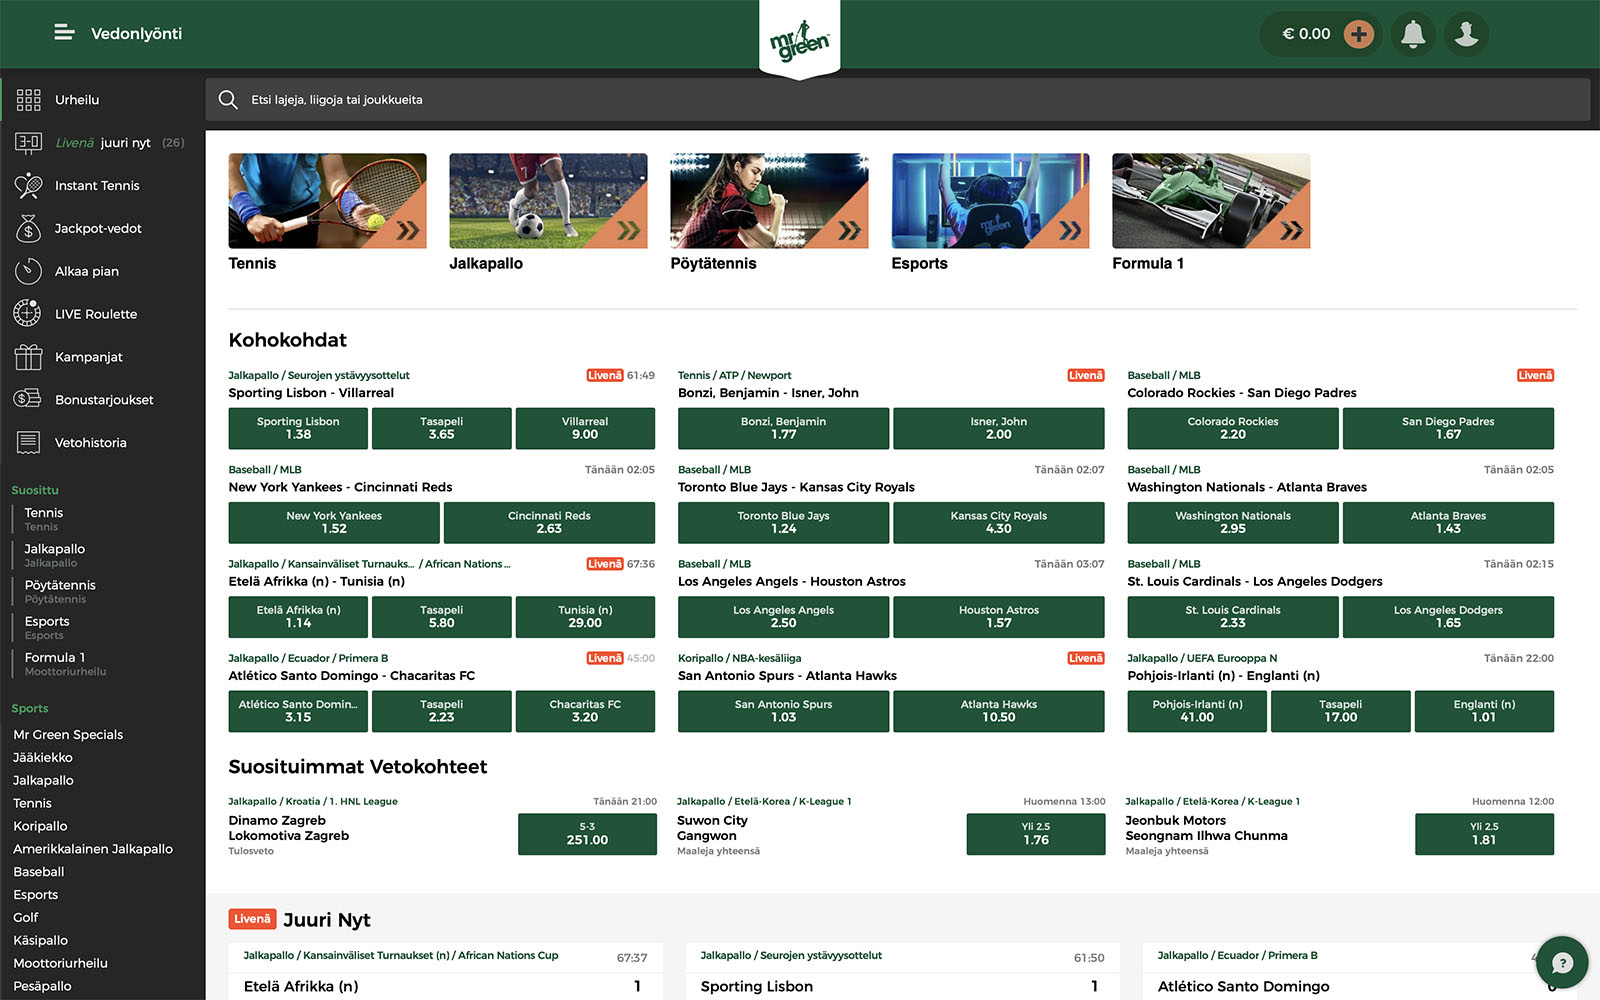The width and height of the screenshot is (1600, 1000).
Task: Click the Kampanjat gift box icon
Action: pyautogui.click(x=28, y=357)
